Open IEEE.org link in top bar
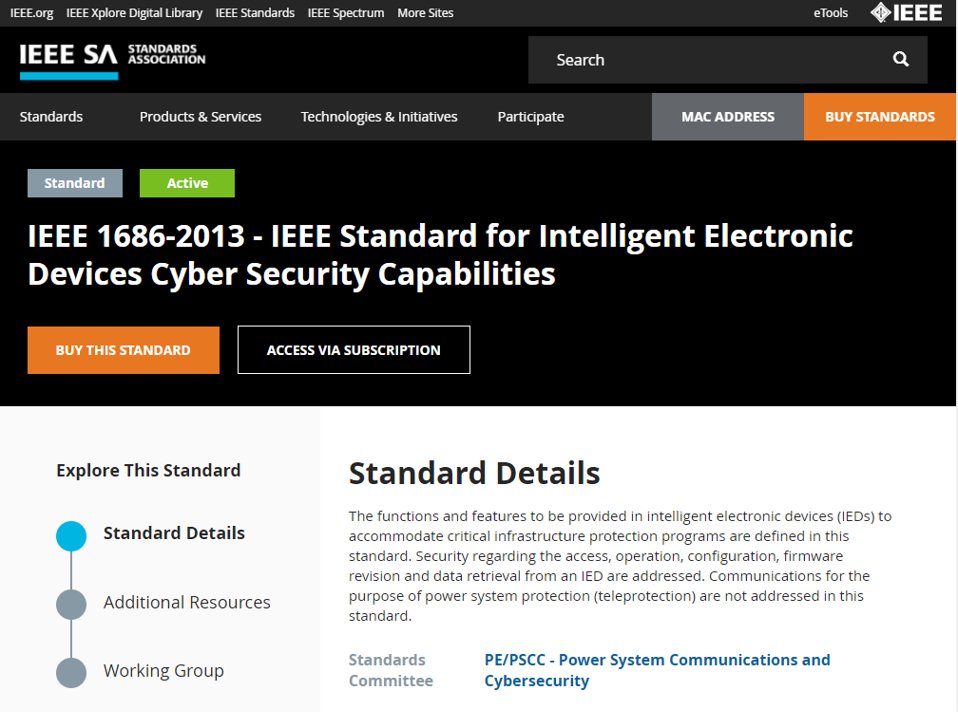The image size is (958, 712). click(32, 13)
